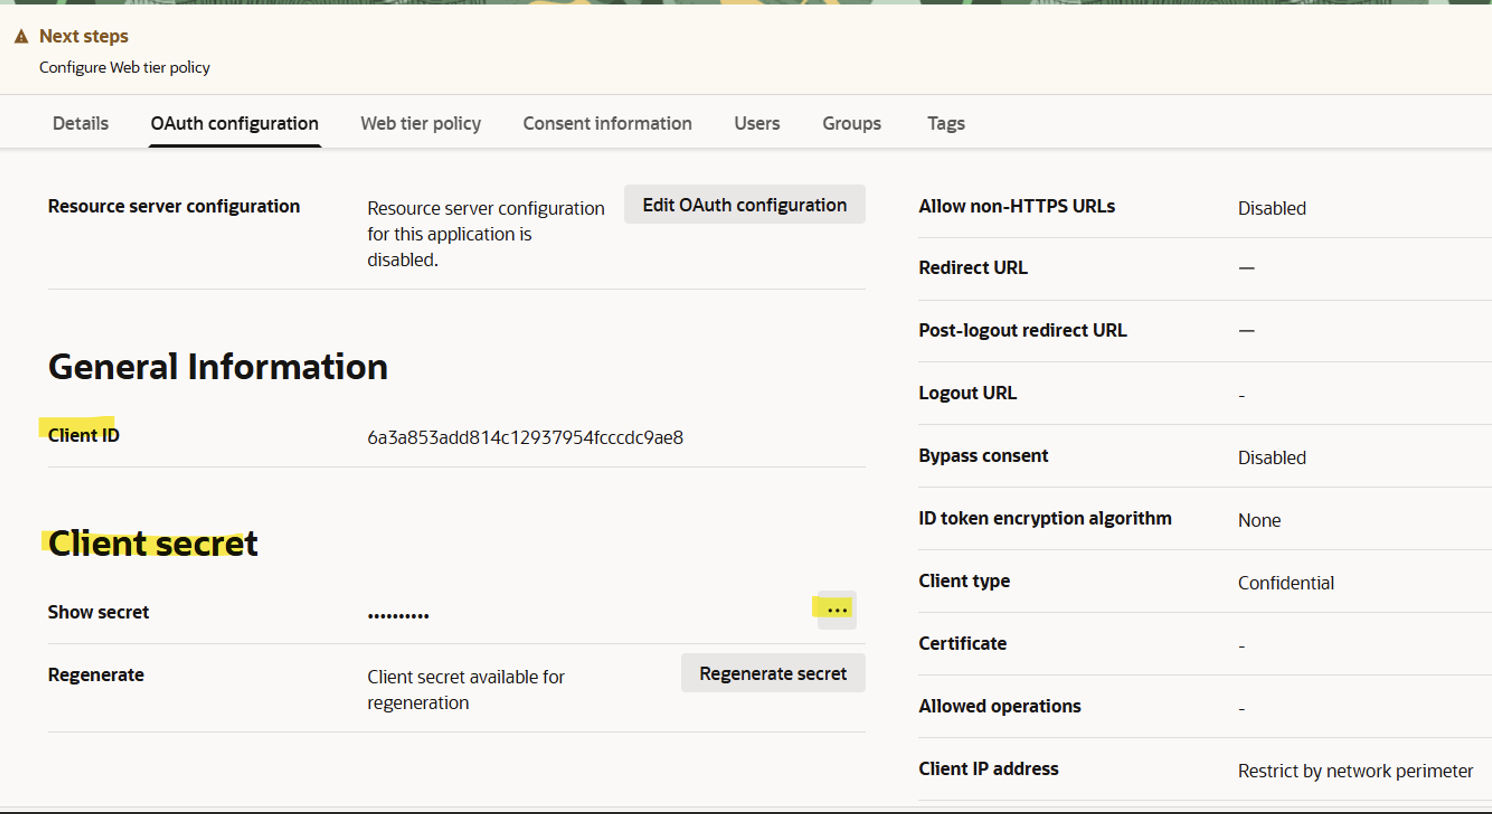
Task: Click the masked secret dots next to Show secret
Action: pos(397,612)
